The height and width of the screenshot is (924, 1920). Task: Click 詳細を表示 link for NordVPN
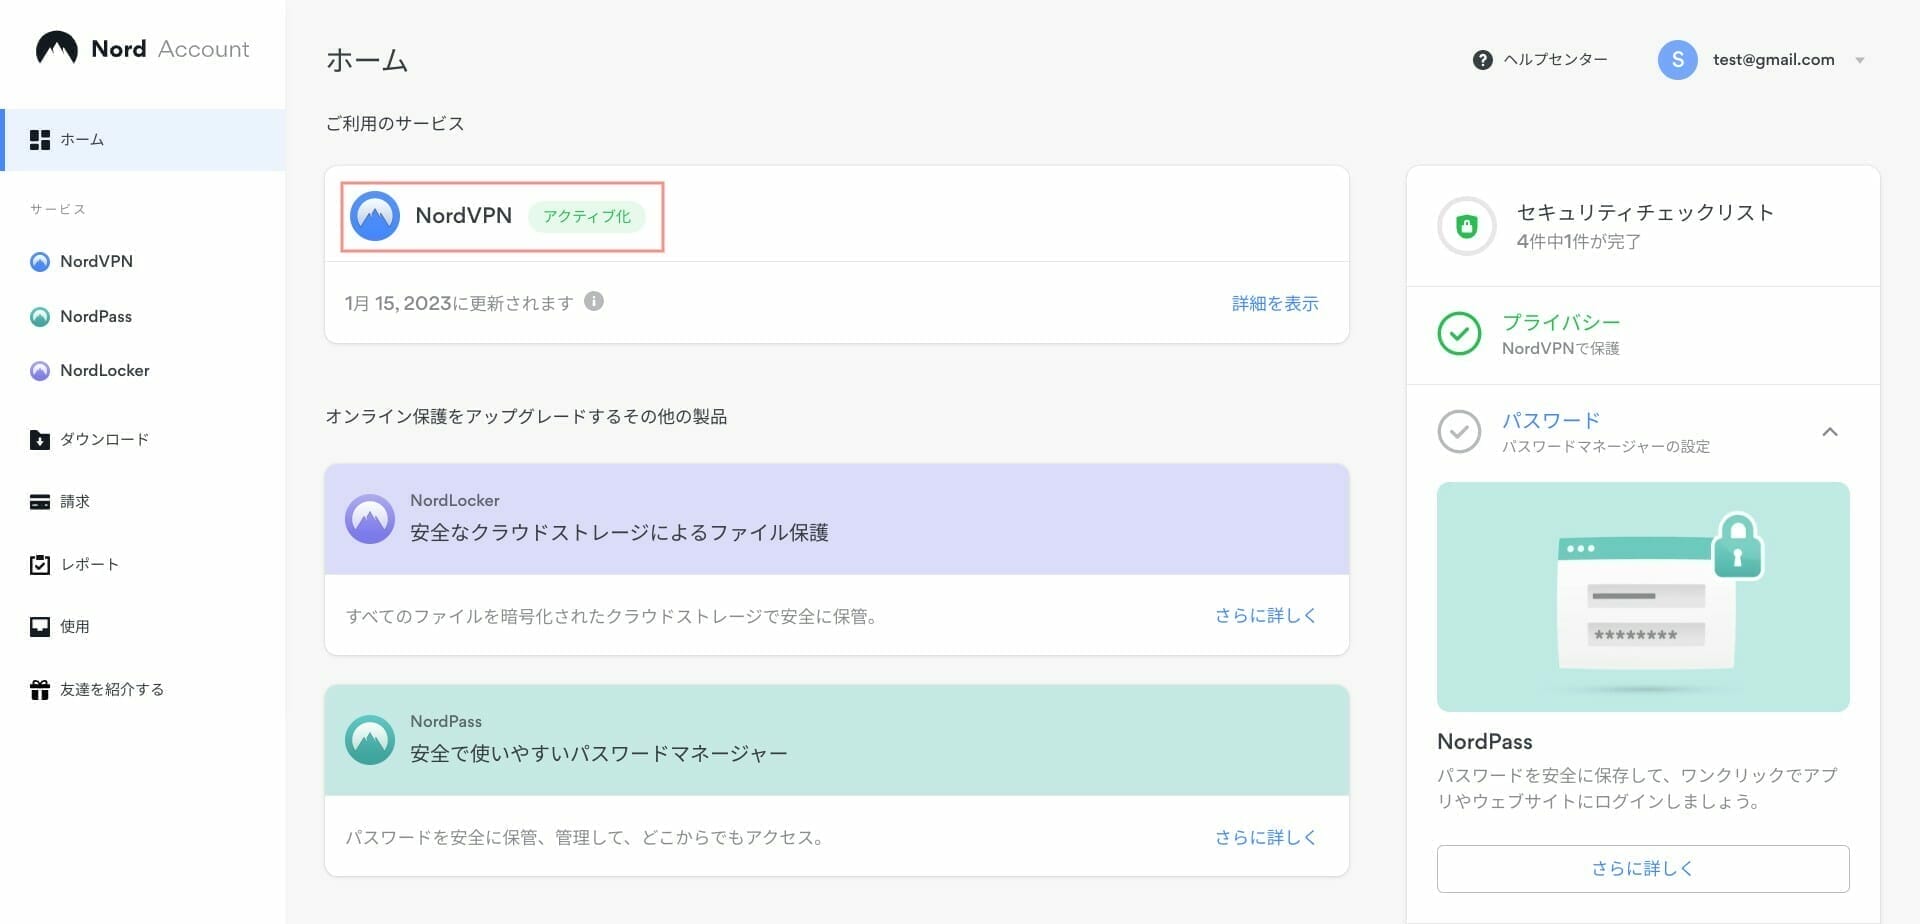point(1275,304)
